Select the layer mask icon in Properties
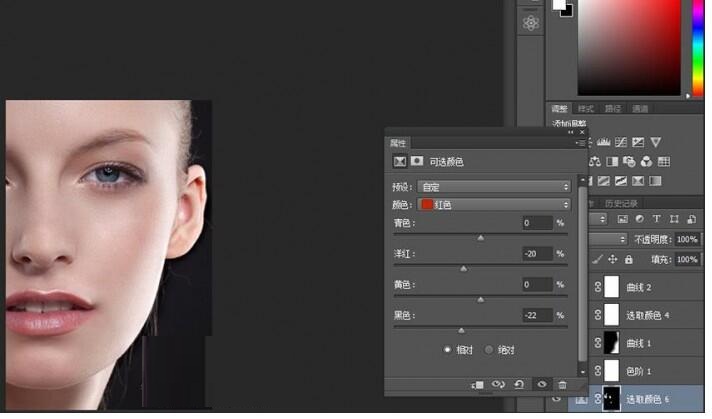Image resolution: width=712 pixels, height=419 pixels. 416,161
